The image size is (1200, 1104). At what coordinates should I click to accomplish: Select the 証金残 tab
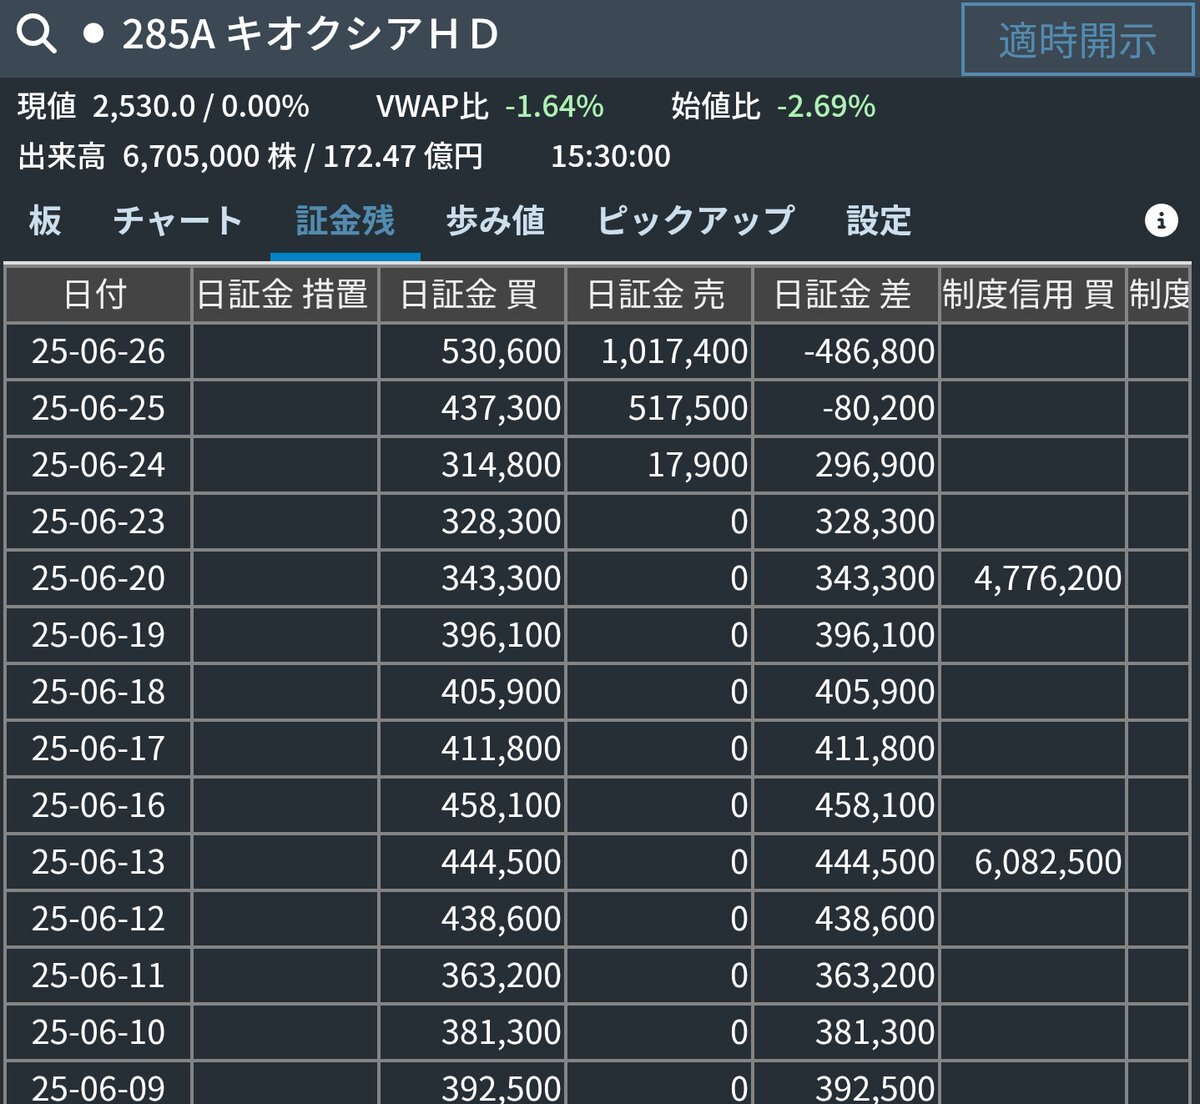tap(345, 220)
